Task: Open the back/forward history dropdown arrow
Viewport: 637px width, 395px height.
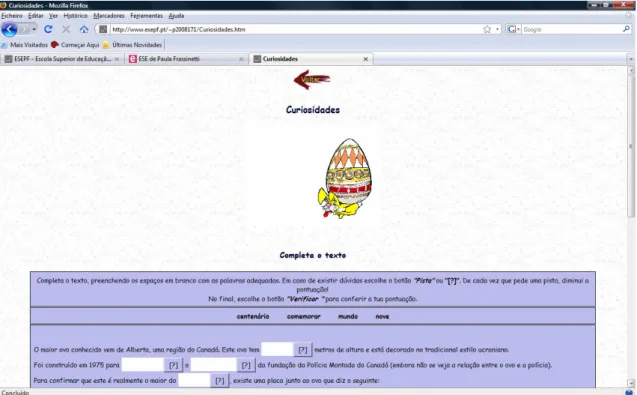Action: coord(34,30)
